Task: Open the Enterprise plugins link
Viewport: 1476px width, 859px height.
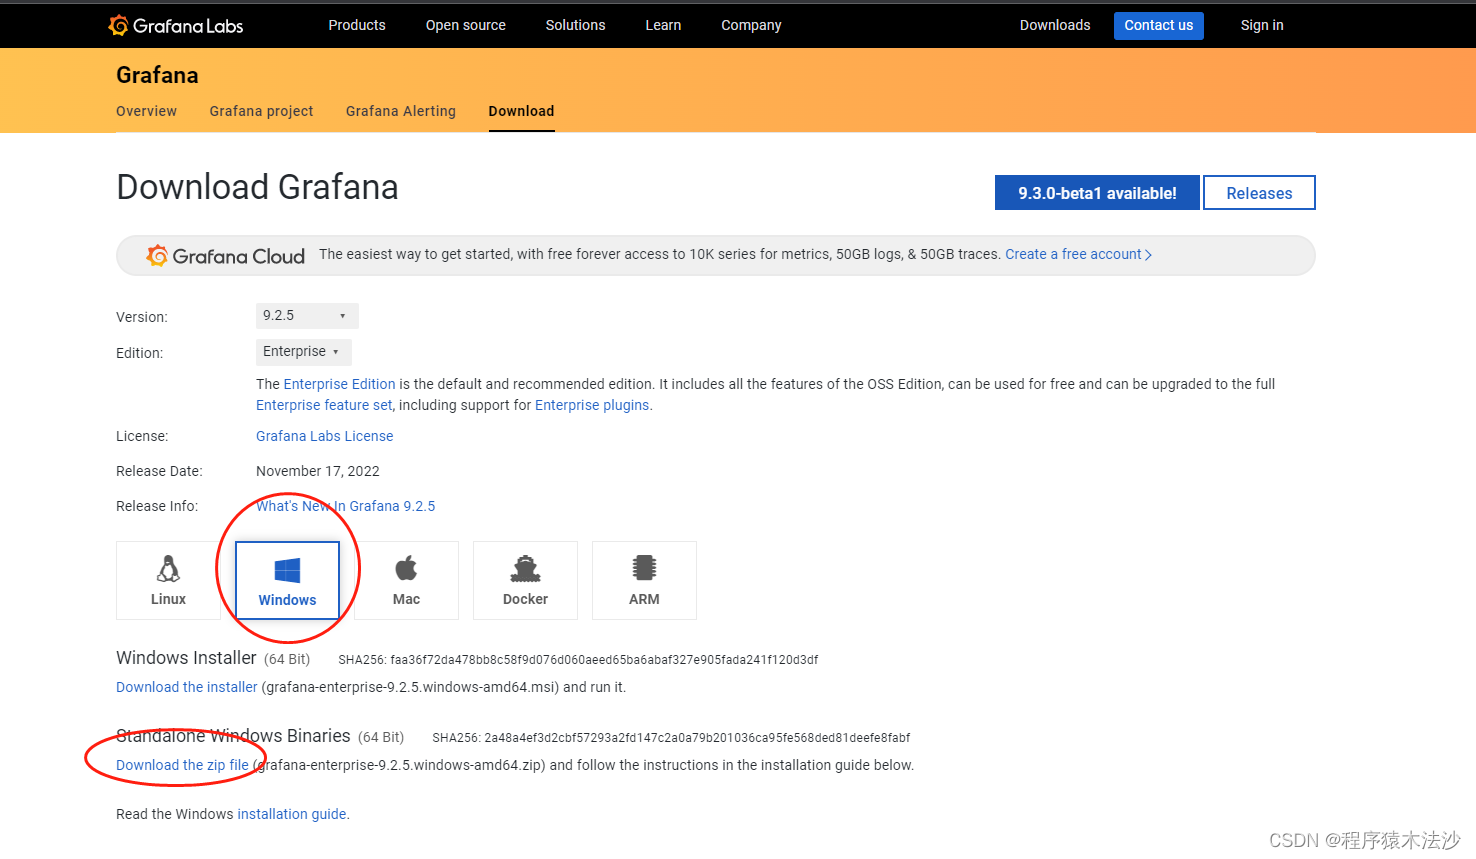Action: point(592,405)
